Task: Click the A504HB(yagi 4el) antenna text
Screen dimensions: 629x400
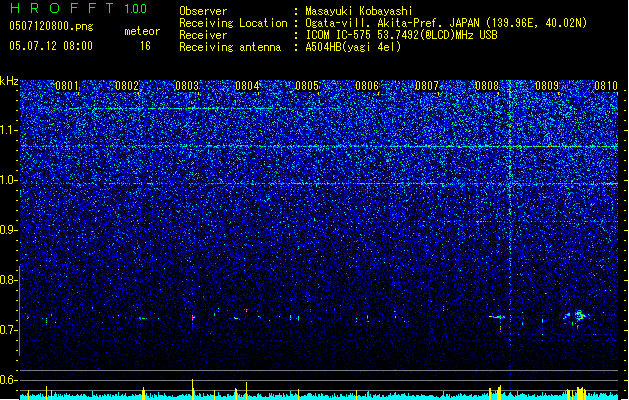Action: [x=353, y=47]
